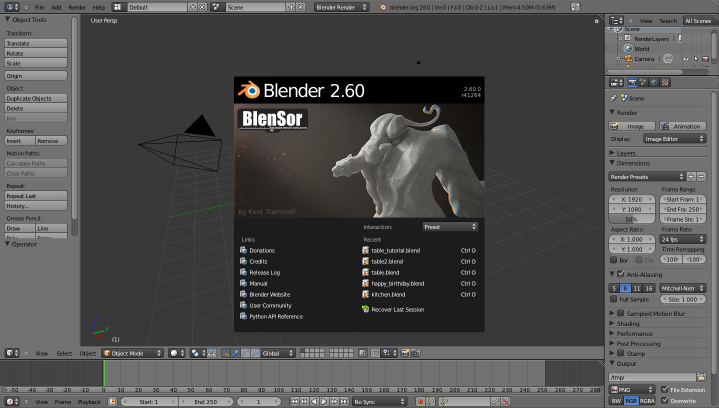Open the Global orientation dropdown

pyautogui.click(x=278, y=353)
